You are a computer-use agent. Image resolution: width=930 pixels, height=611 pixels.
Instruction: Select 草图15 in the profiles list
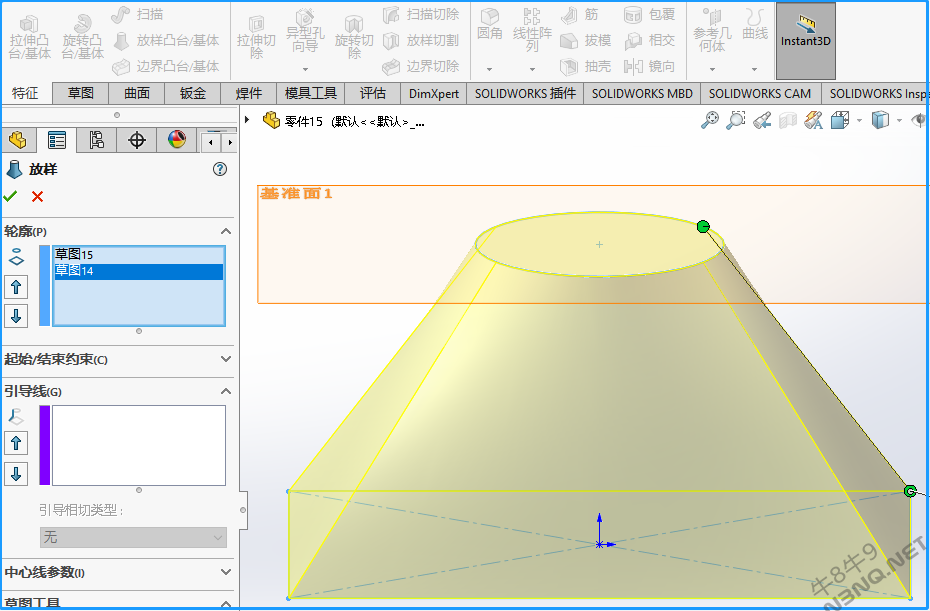(139, 254)
